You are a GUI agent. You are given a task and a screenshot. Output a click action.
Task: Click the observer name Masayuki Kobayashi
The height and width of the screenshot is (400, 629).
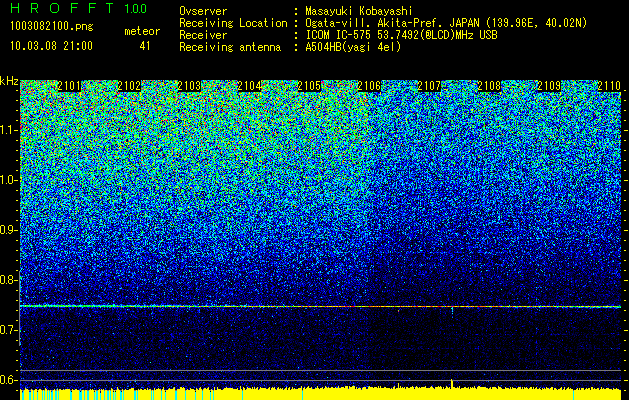(x=359, y=11)
